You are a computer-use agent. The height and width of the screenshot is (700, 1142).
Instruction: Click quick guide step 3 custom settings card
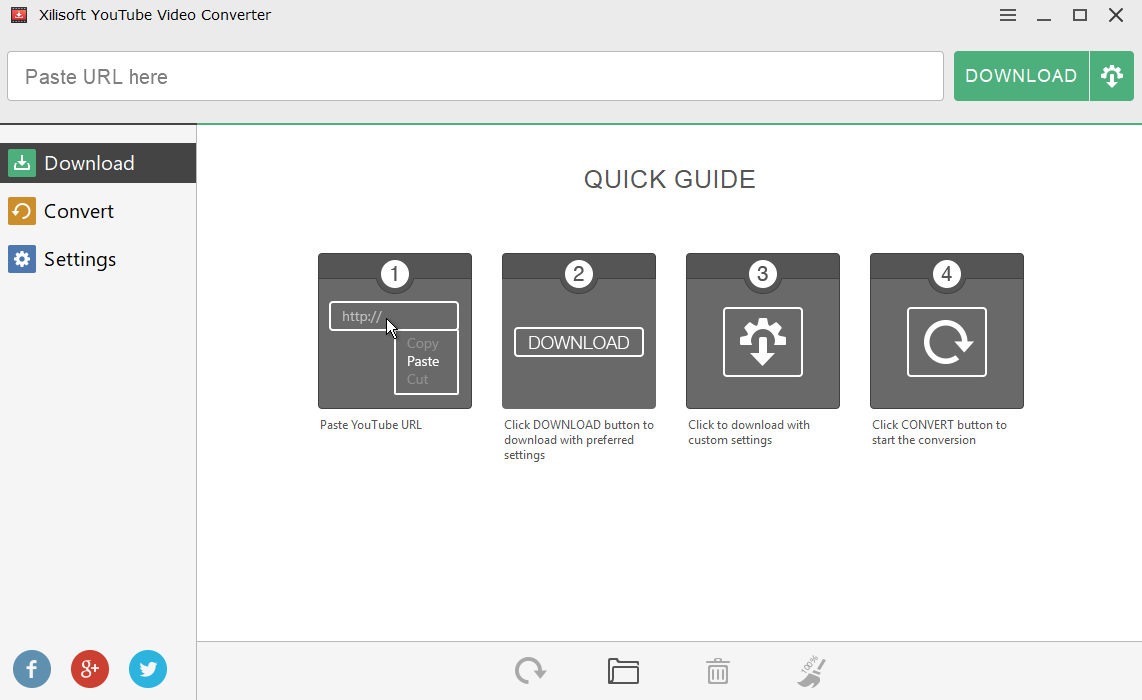point(763,331)
